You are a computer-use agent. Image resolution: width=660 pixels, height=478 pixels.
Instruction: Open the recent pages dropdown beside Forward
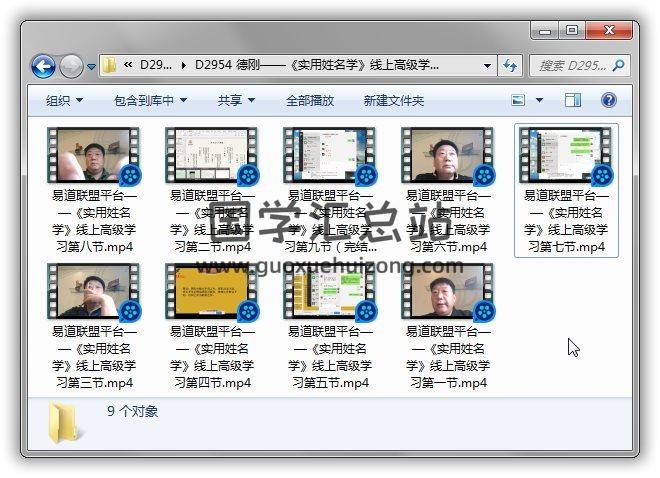coord(92,67)
